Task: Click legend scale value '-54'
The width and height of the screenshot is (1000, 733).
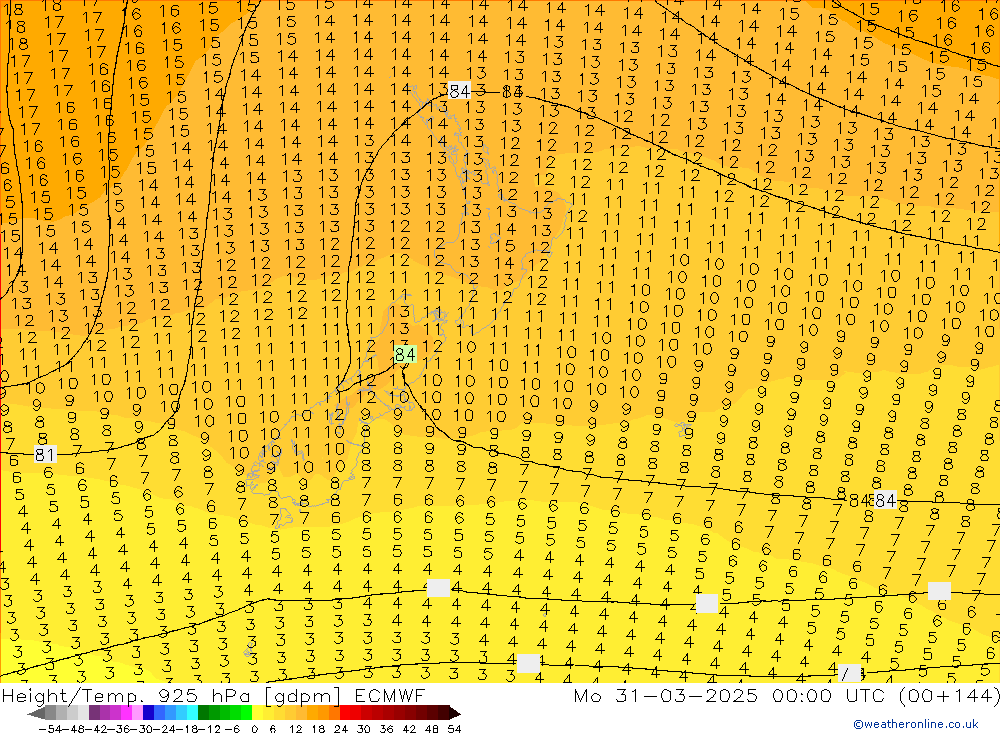Action: tap(50, 729)
